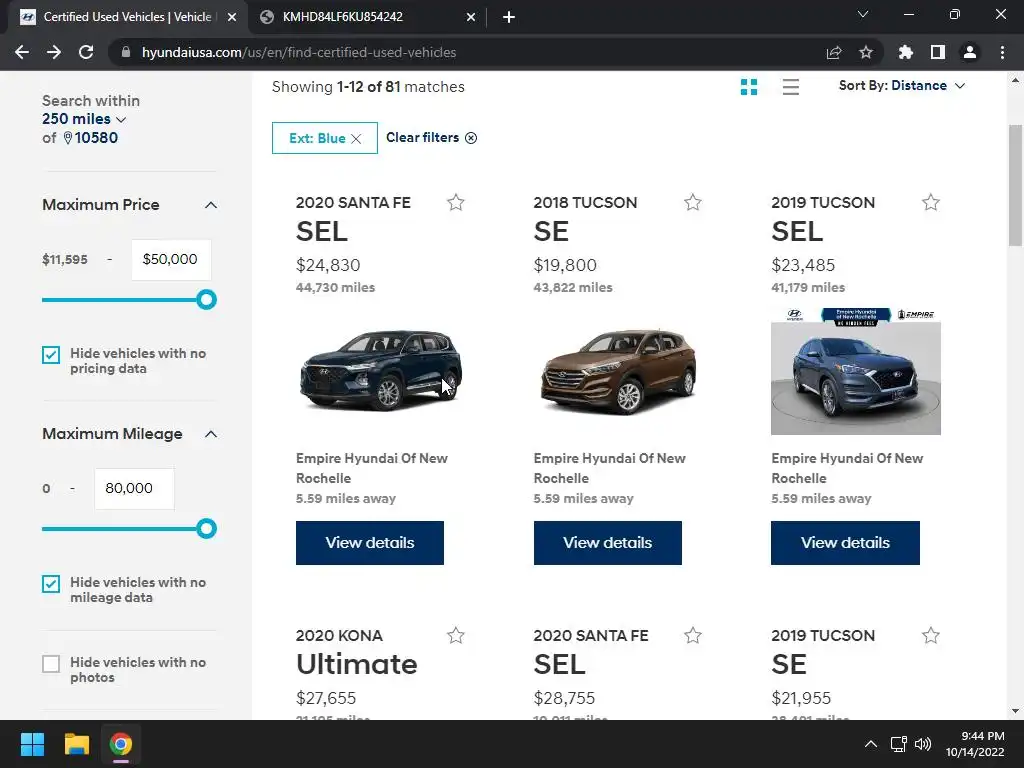1024x768 pixels.
Task: Reload the page with browser refresh icon
Action: (x=86, y=52)
